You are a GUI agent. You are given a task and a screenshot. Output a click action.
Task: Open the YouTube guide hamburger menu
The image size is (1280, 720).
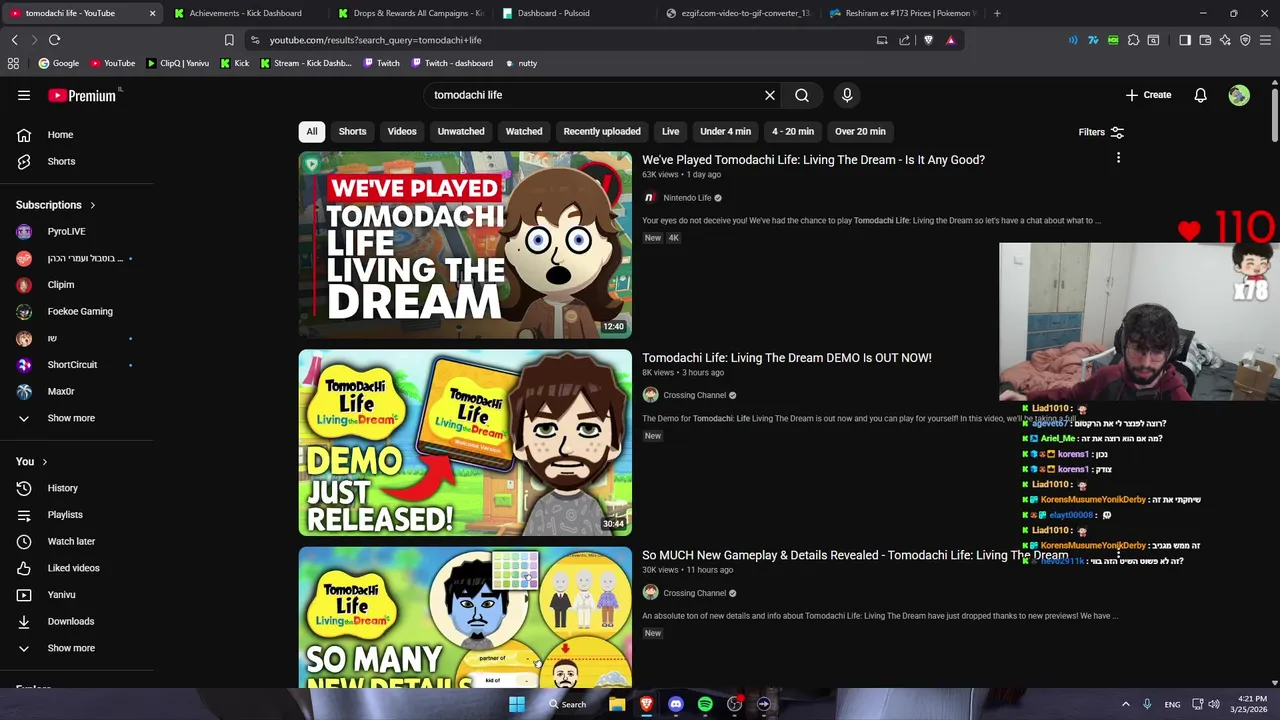[x=24, y=95]
